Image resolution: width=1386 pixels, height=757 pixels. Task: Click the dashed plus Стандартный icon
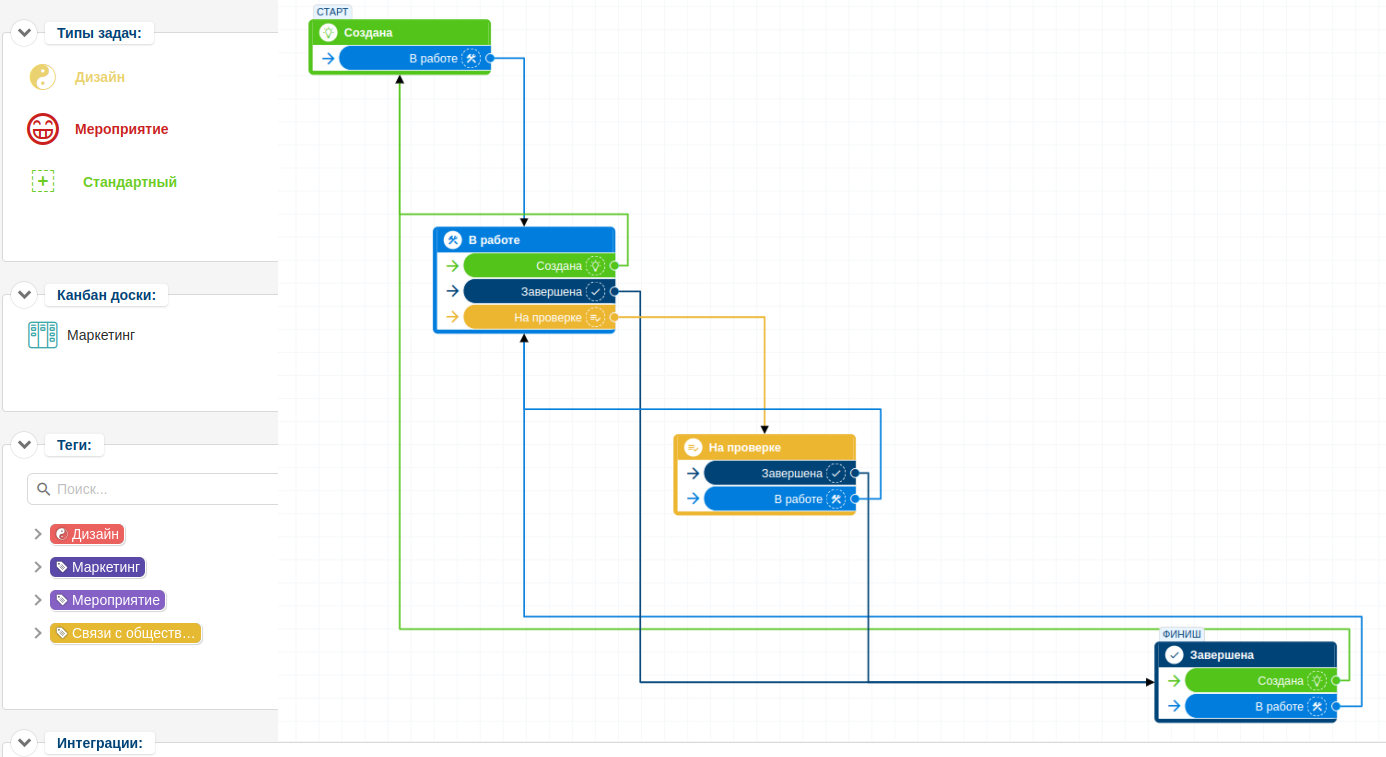pos(43,181)
